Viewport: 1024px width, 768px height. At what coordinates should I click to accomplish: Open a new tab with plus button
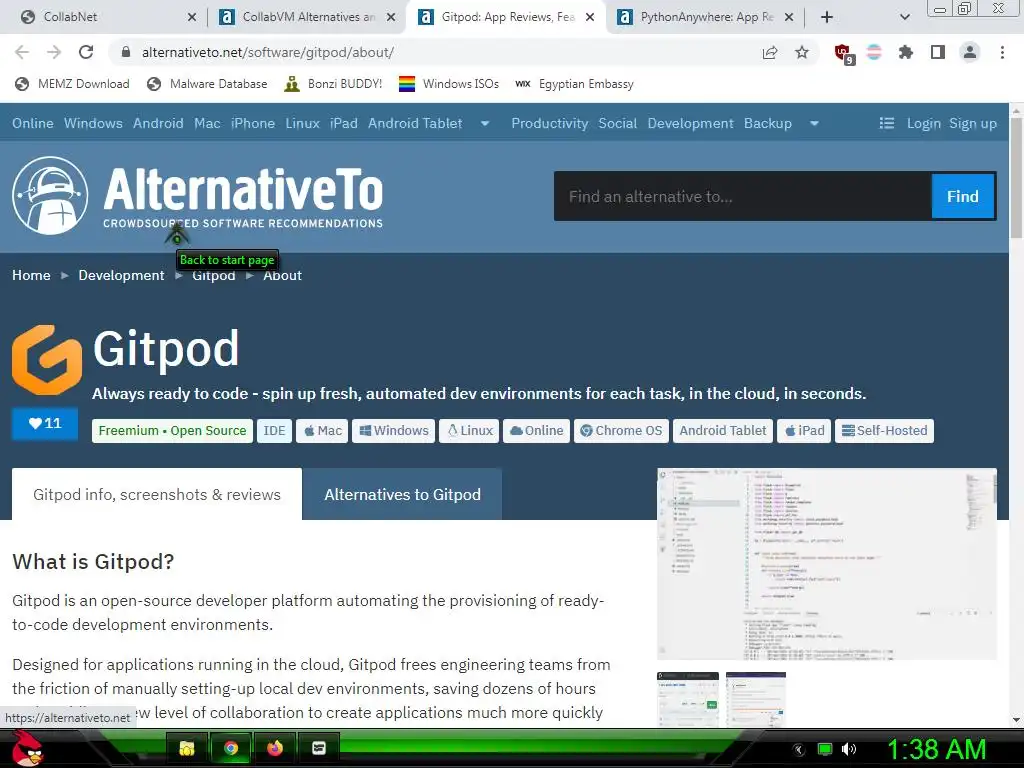click(x=827, y=17)
